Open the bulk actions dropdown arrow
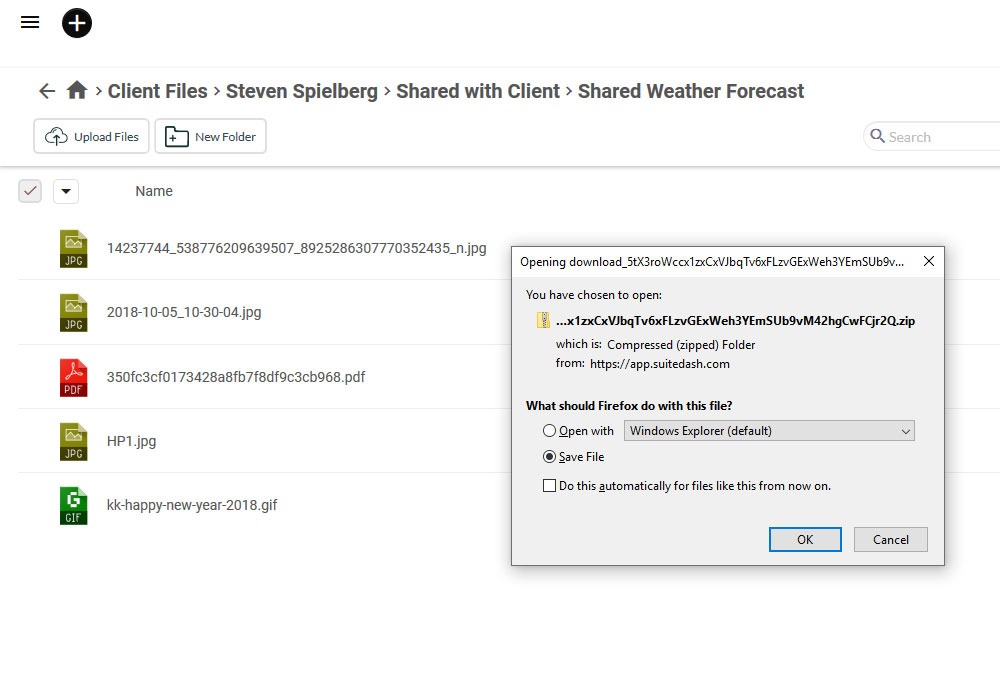 65,191
